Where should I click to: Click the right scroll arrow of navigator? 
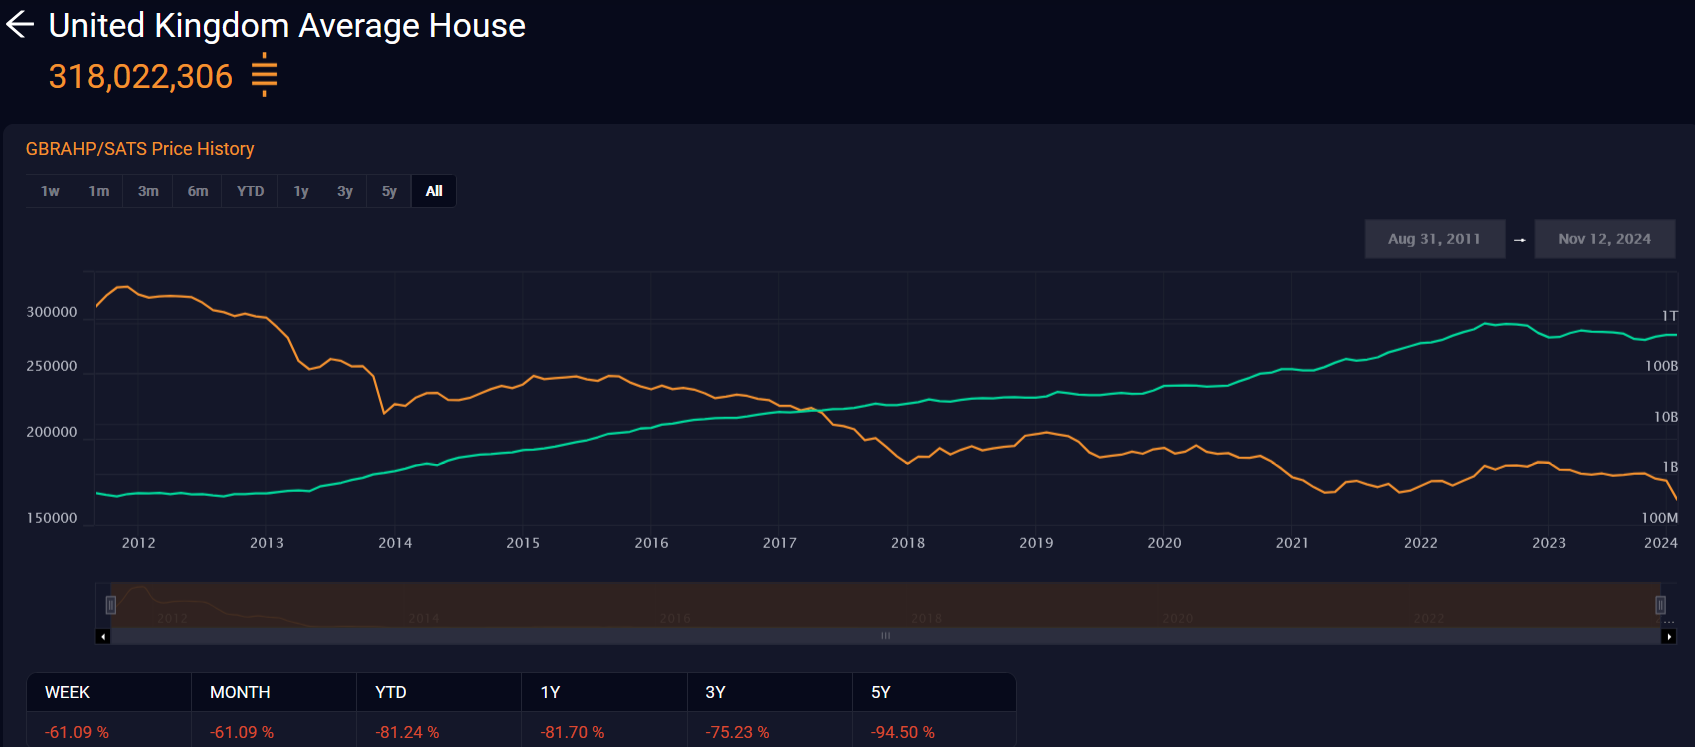coord(1668,636)
